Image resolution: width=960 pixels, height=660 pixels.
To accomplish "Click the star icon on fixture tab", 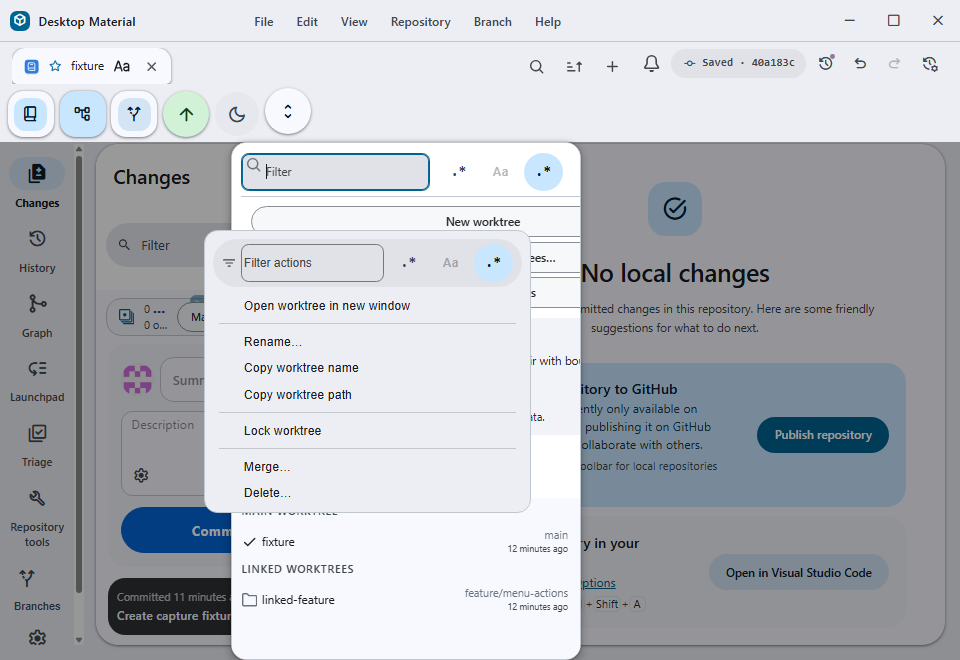I will 55,66.
